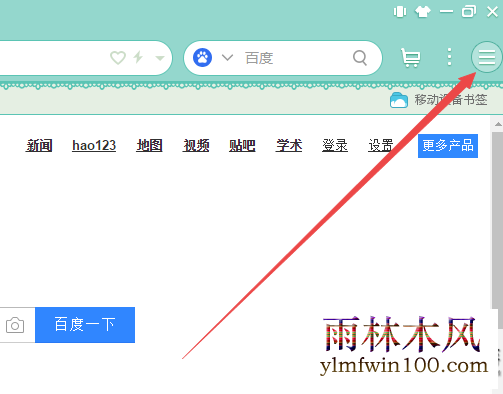Click the 百度一下 search button
This screenshot has height=394, width=503.
[x=85, y=325]
